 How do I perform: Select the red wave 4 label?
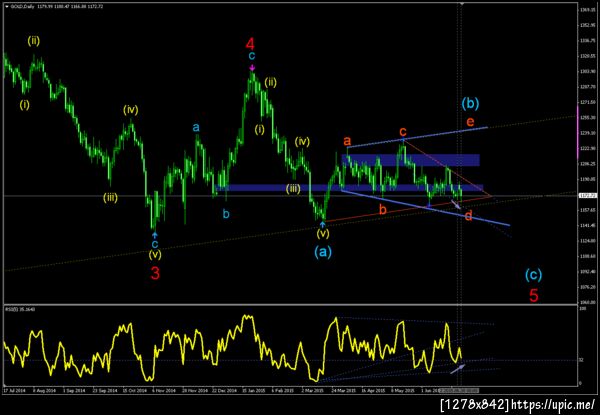(x=250, y=44)
